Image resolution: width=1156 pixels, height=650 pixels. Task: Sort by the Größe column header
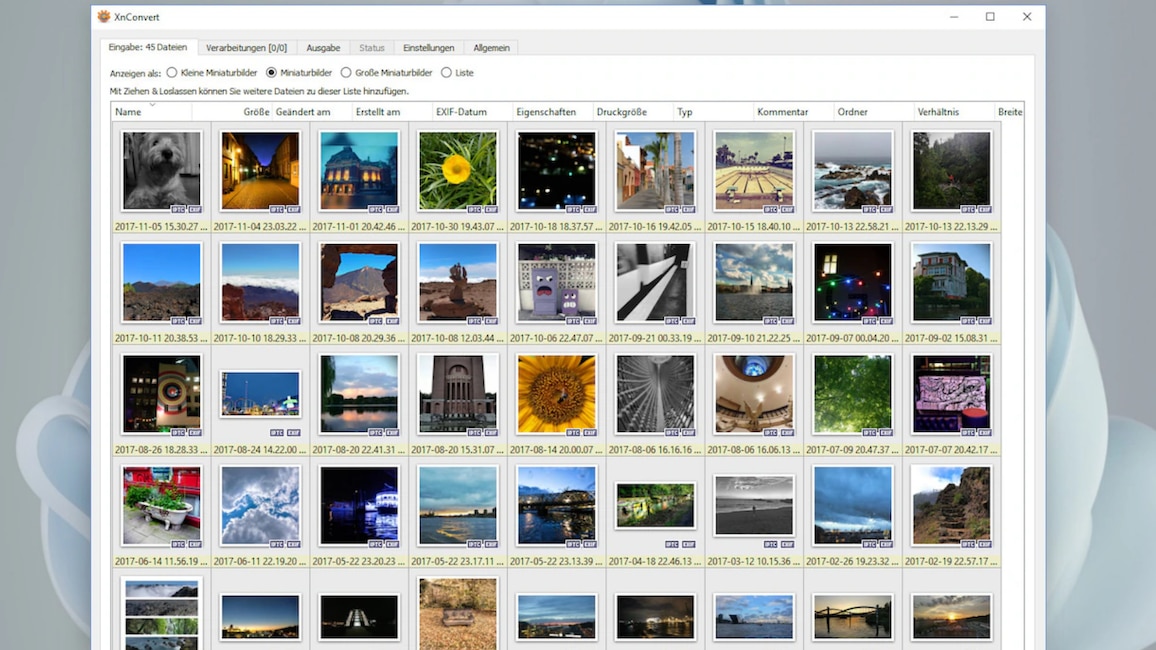coord(231,112)
